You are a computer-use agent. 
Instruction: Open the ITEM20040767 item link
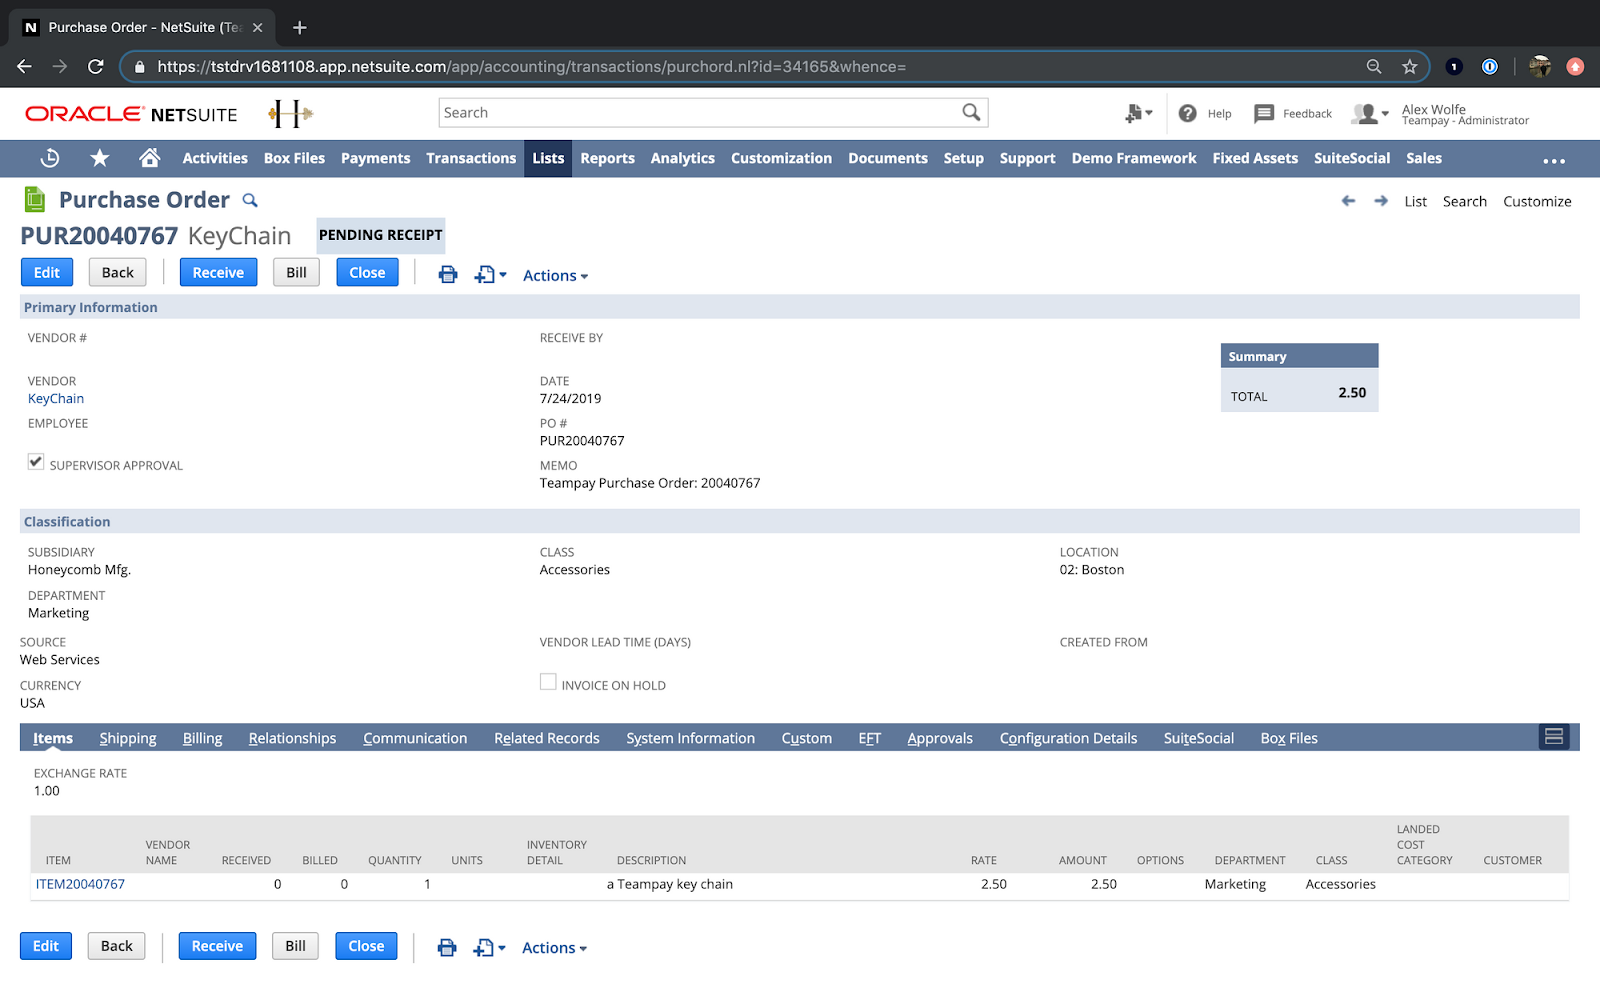tap(80, 884)
